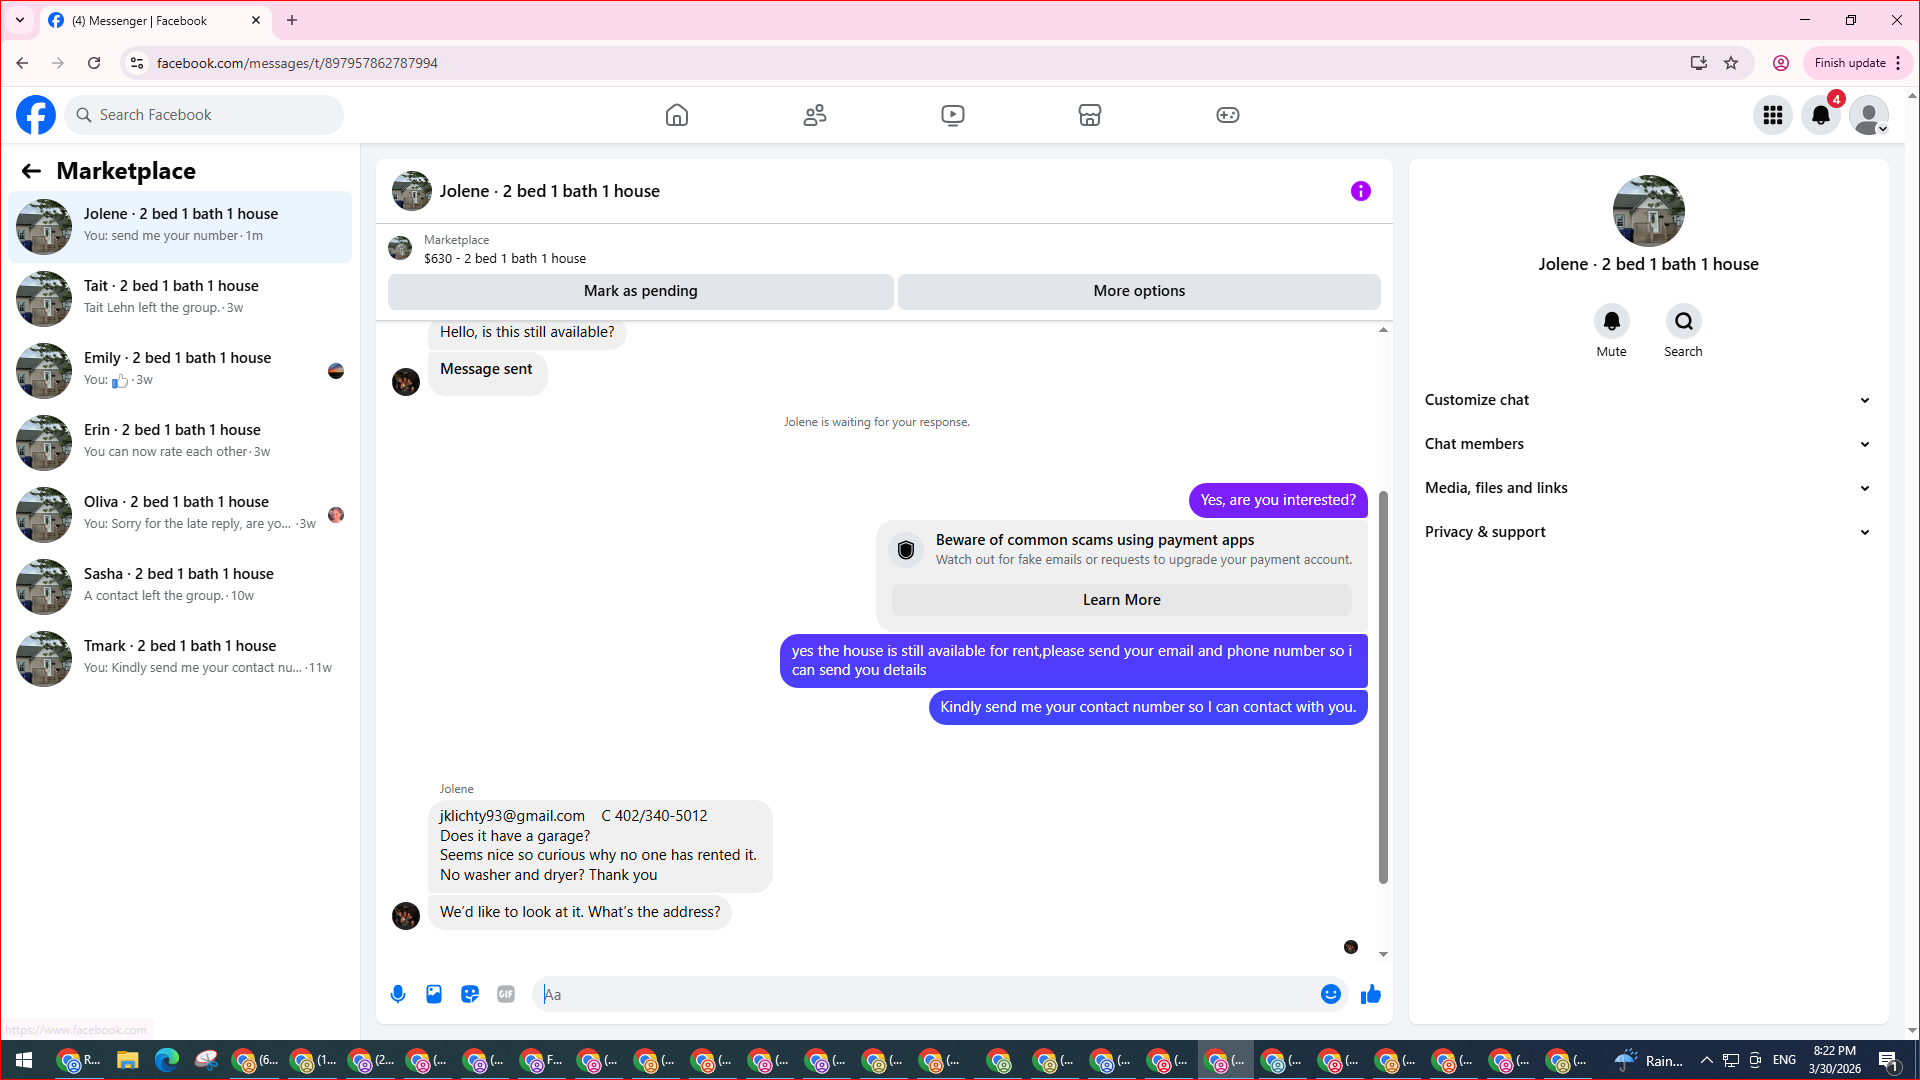The width and height of the screenshot is (1920, 1080).
Task: Open the sticker picker icon
Action: [x=470, y=994]
